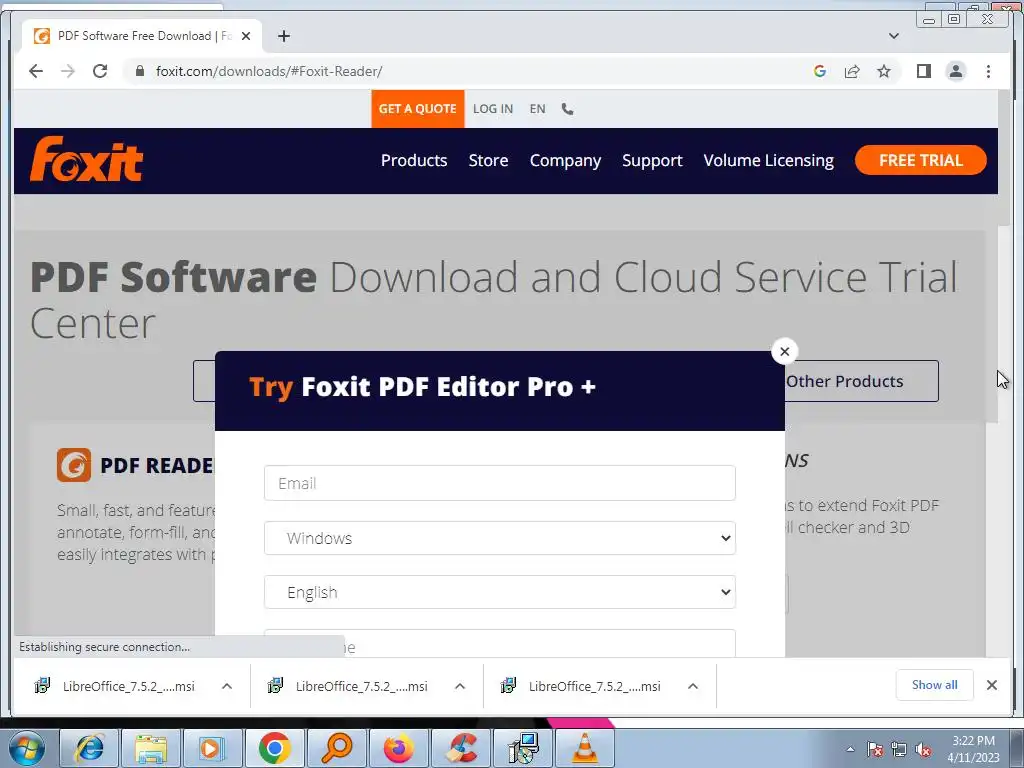Open a new browser tab

click(x=283, y=36)
